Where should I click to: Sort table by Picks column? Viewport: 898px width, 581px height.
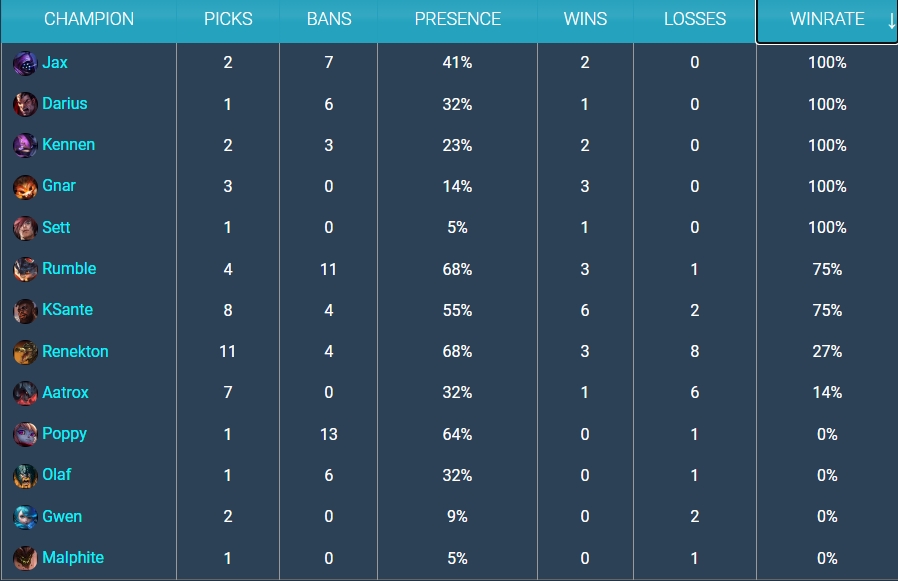pos(228,20)
